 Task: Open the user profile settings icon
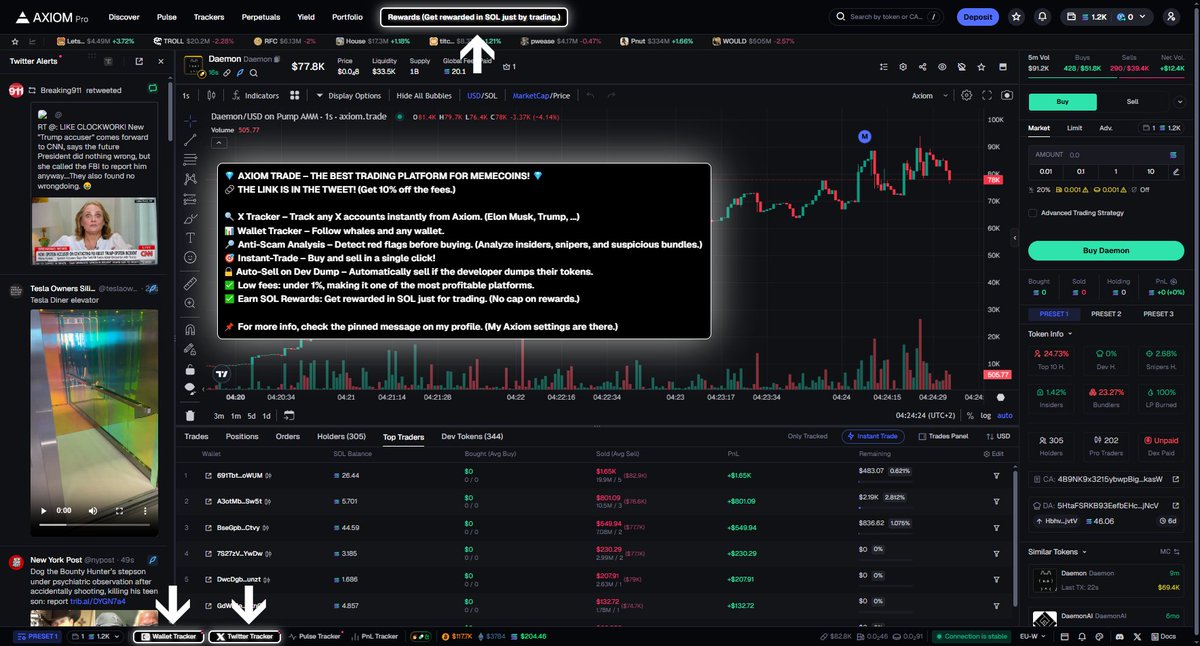[x=1172, y=17]
